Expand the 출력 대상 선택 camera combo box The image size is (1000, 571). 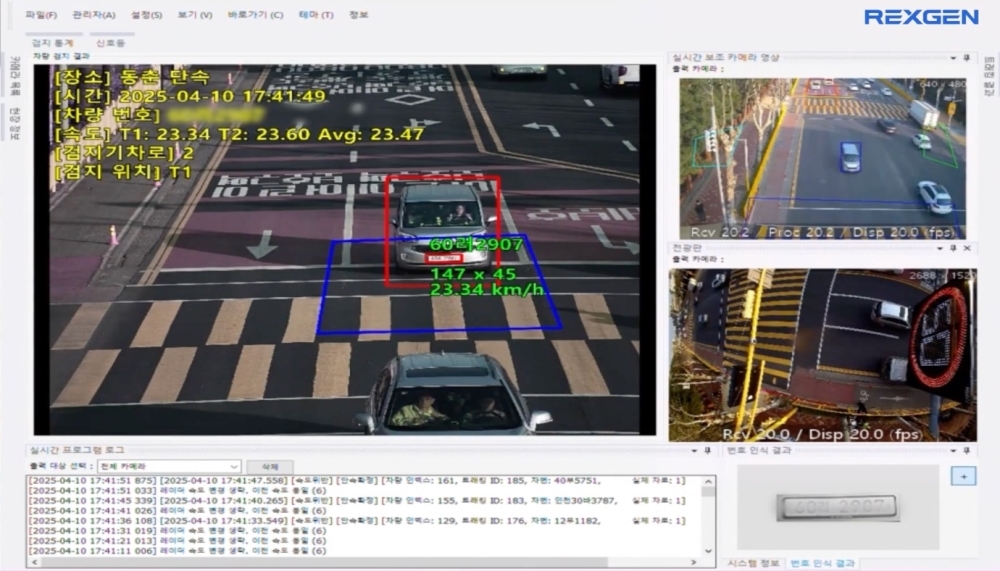pos(234,466)
